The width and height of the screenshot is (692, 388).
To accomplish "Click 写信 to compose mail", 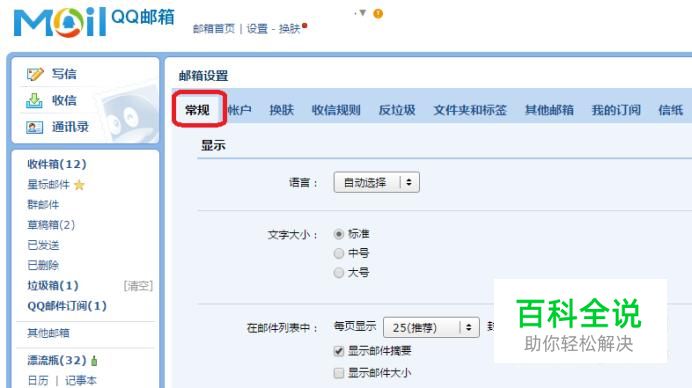I will tap(64, 74).
